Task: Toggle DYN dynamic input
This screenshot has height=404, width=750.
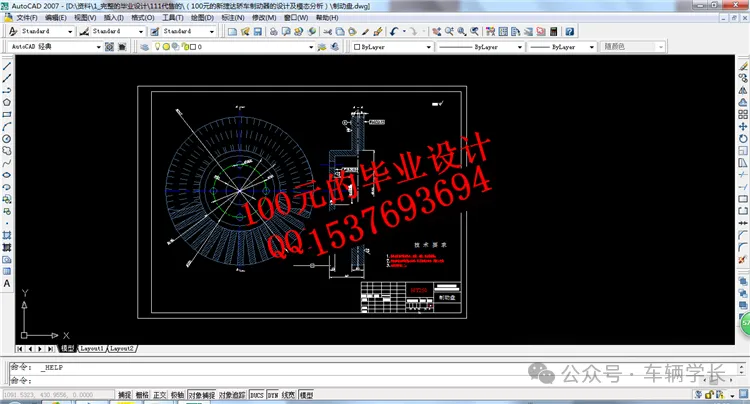Action: point(273,395)
